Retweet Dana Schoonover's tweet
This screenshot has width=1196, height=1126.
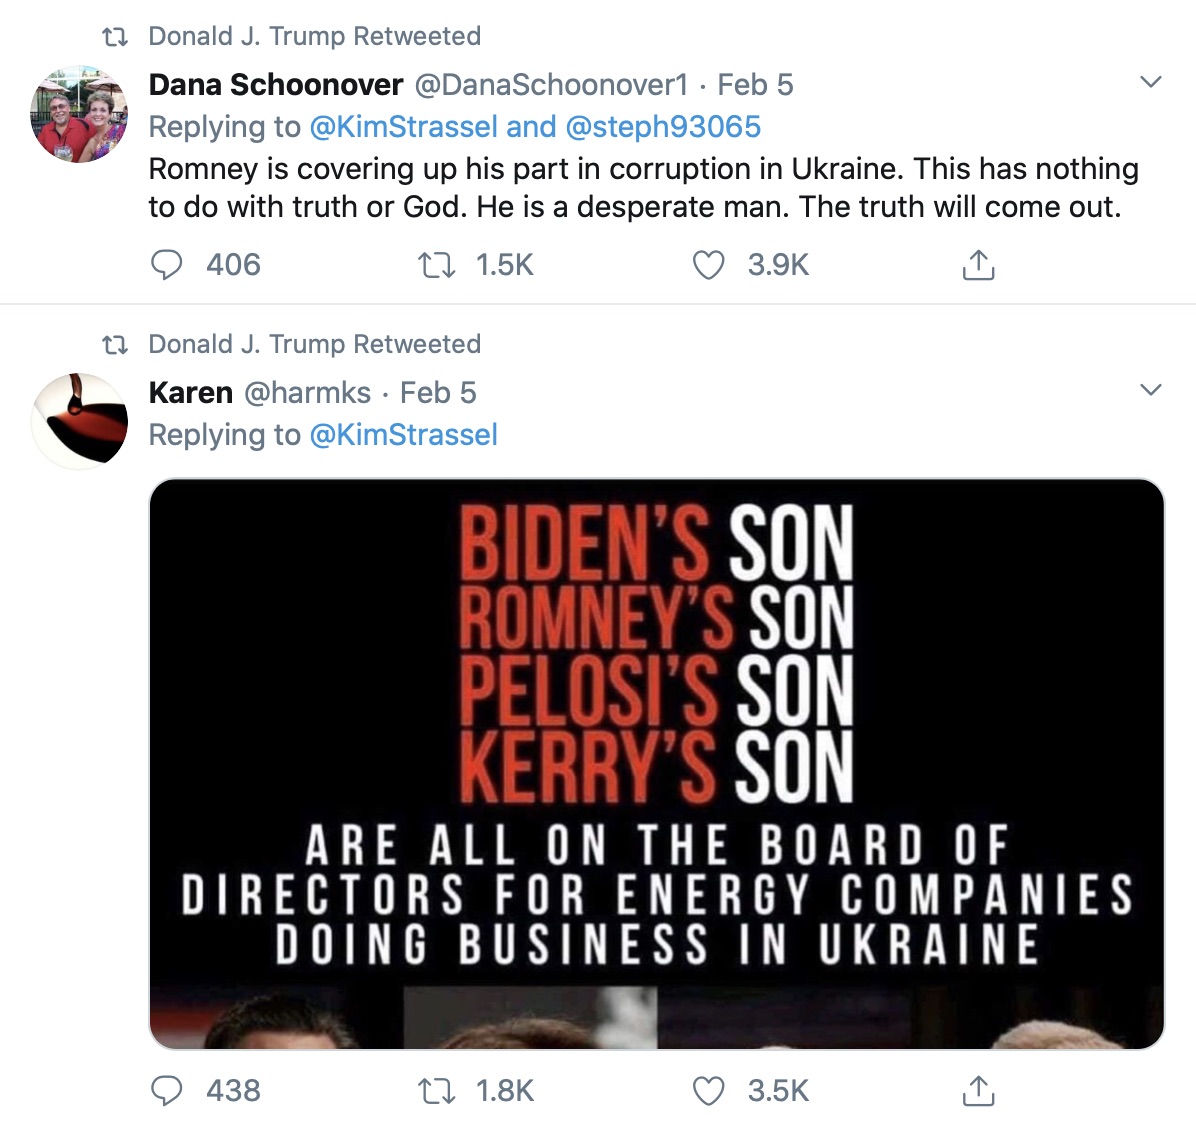click(x=436, y=265)
